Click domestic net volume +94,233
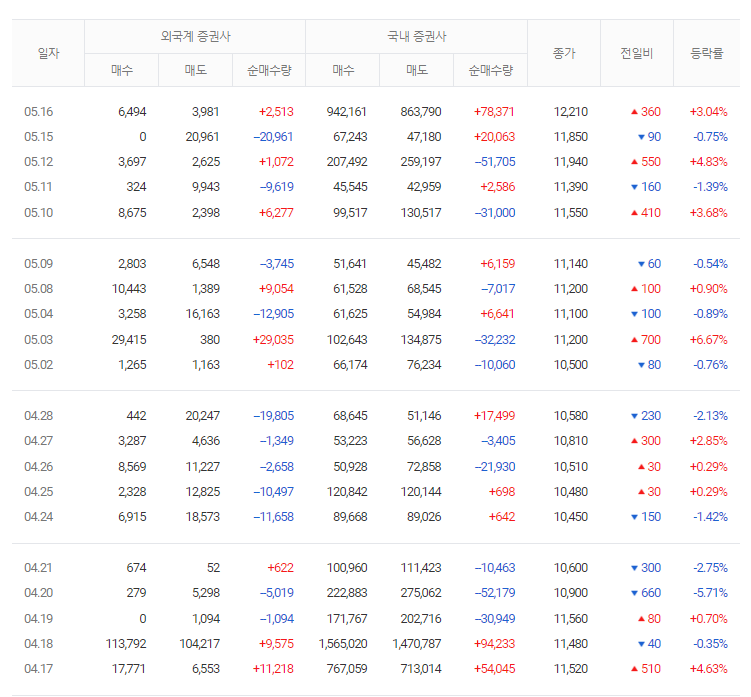The height and width of the screenshot is (697, 751). coord(494,643)
